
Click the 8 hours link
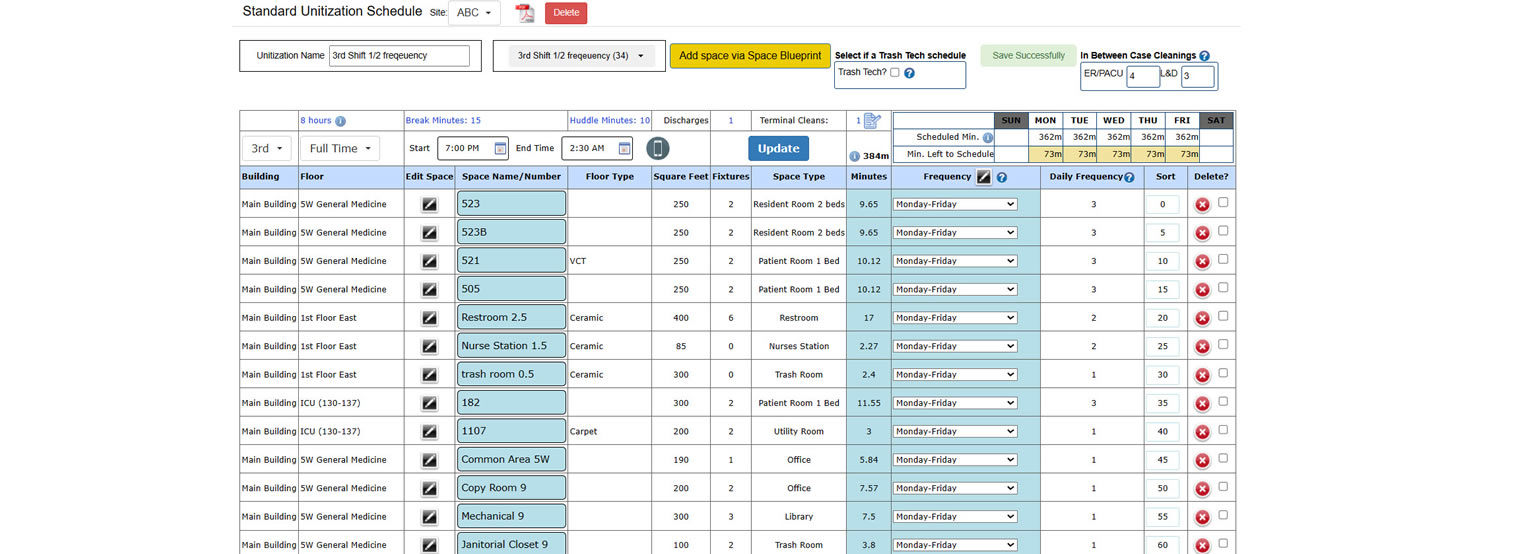point(316,121)
